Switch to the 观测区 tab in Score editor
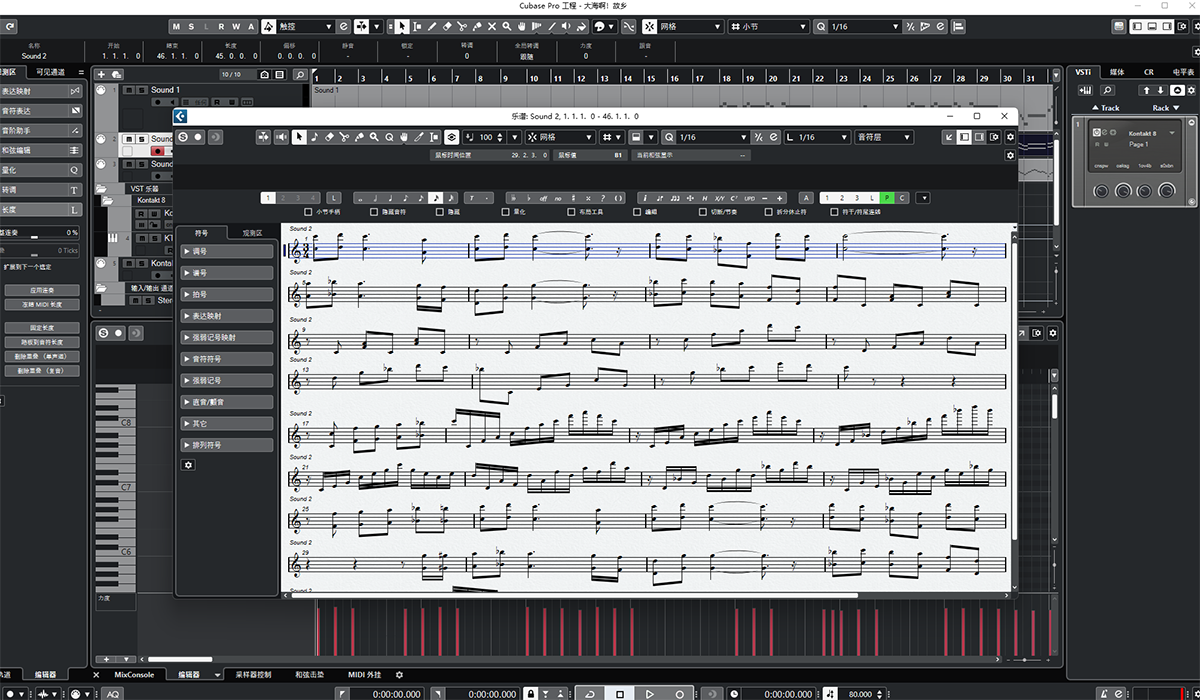1200x700 pixels. coord(251,232)
